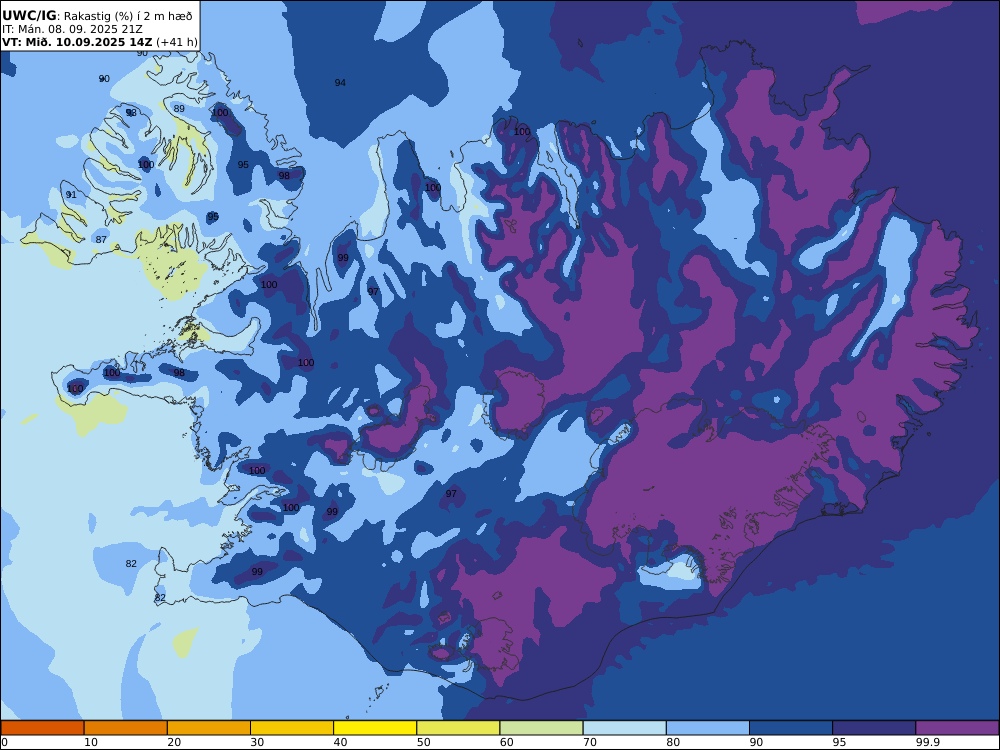Pick the light green 60–70 legend swatch
The width and height of the screenshot is (1000, 750).
click(x=541, y=728)
